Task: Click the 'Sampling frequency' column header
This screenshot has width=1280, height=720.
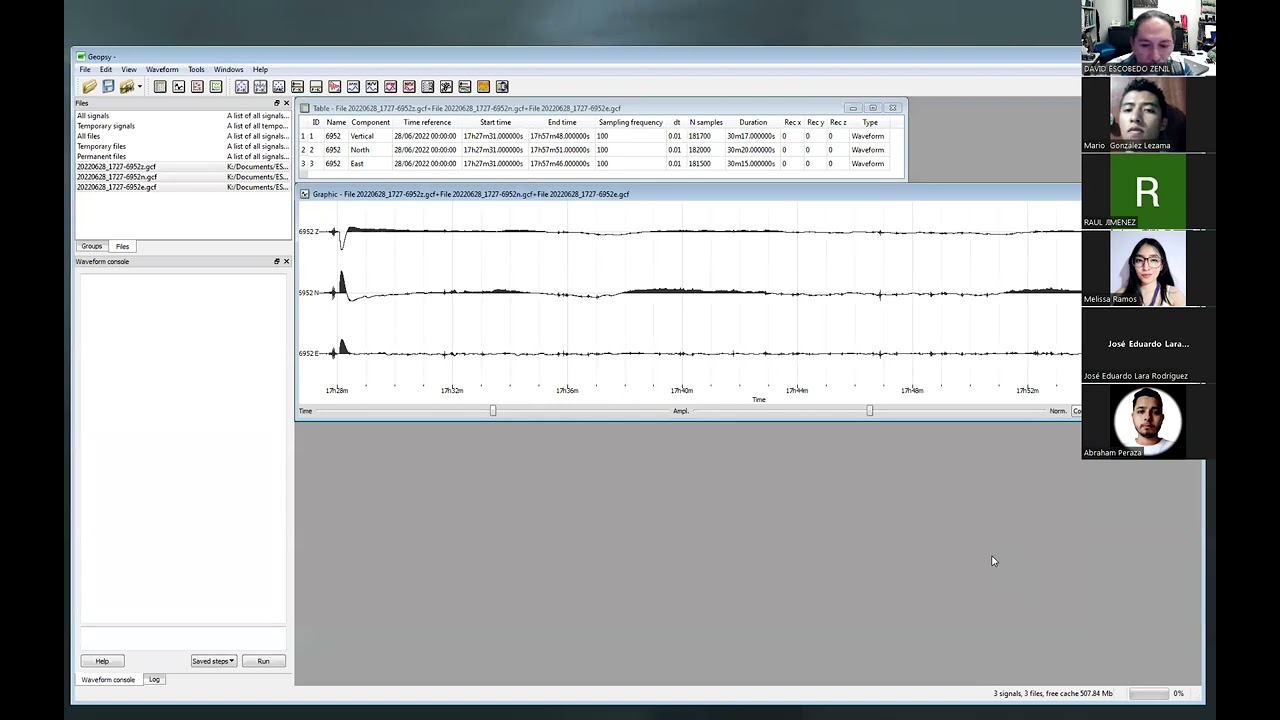Action: pos(630,122)
